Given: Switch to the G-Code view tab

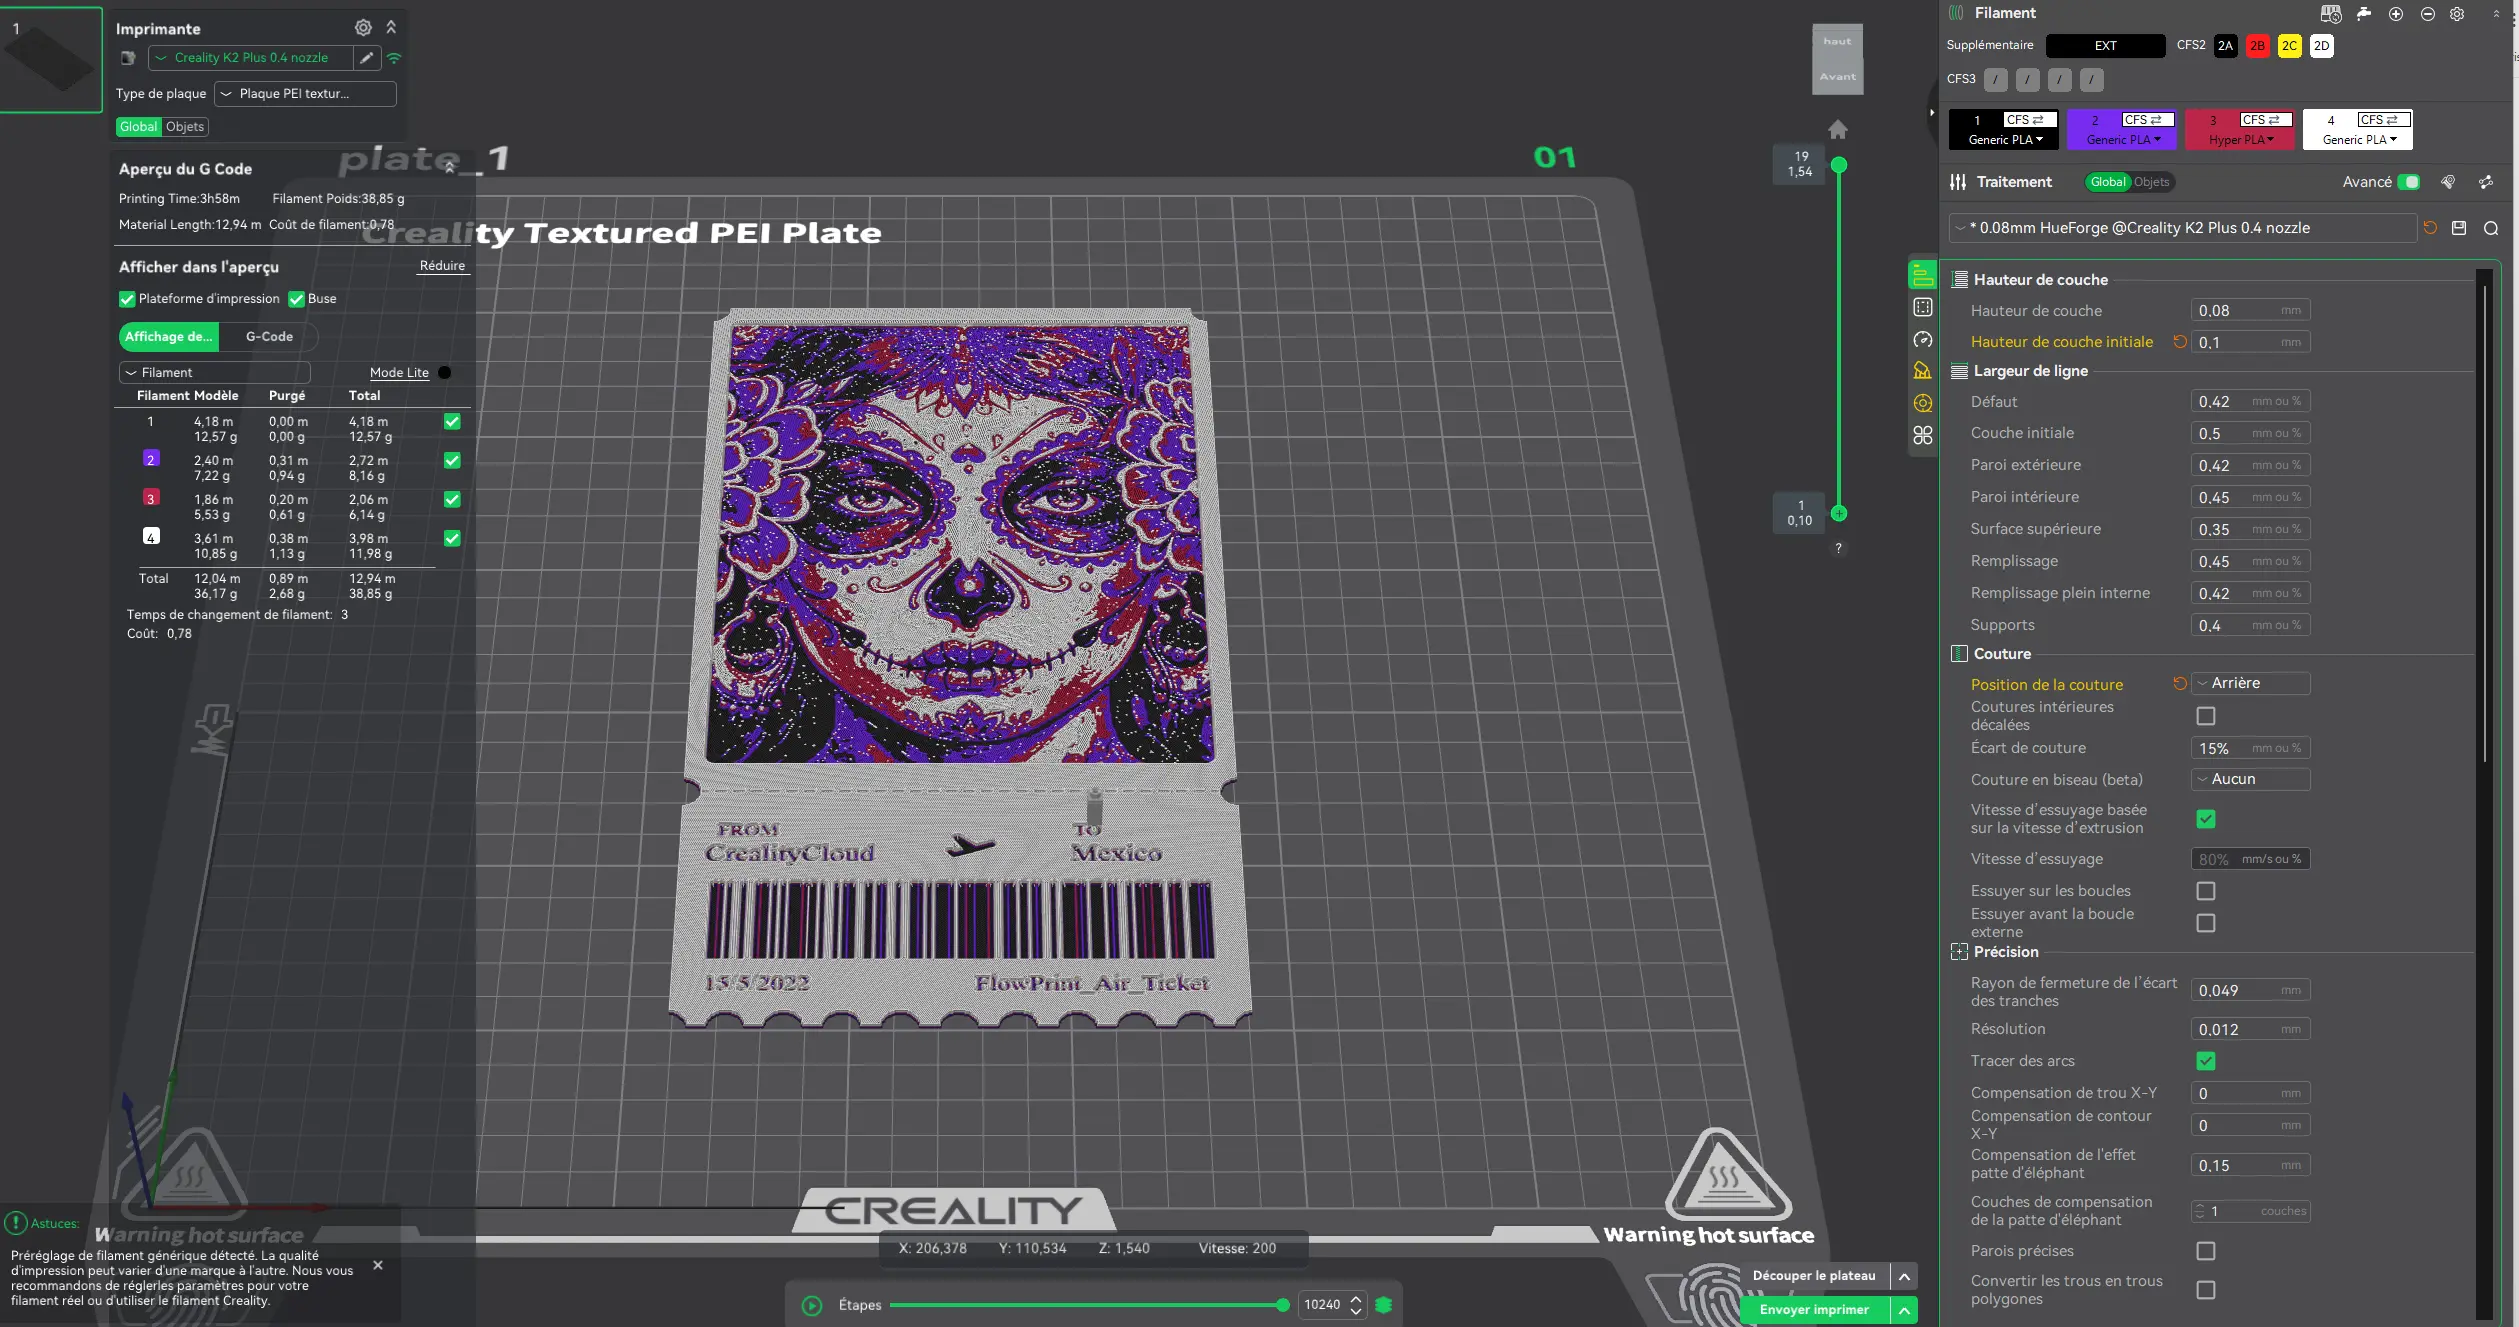Looking at the screenshot, I should [x=270, y=337].
